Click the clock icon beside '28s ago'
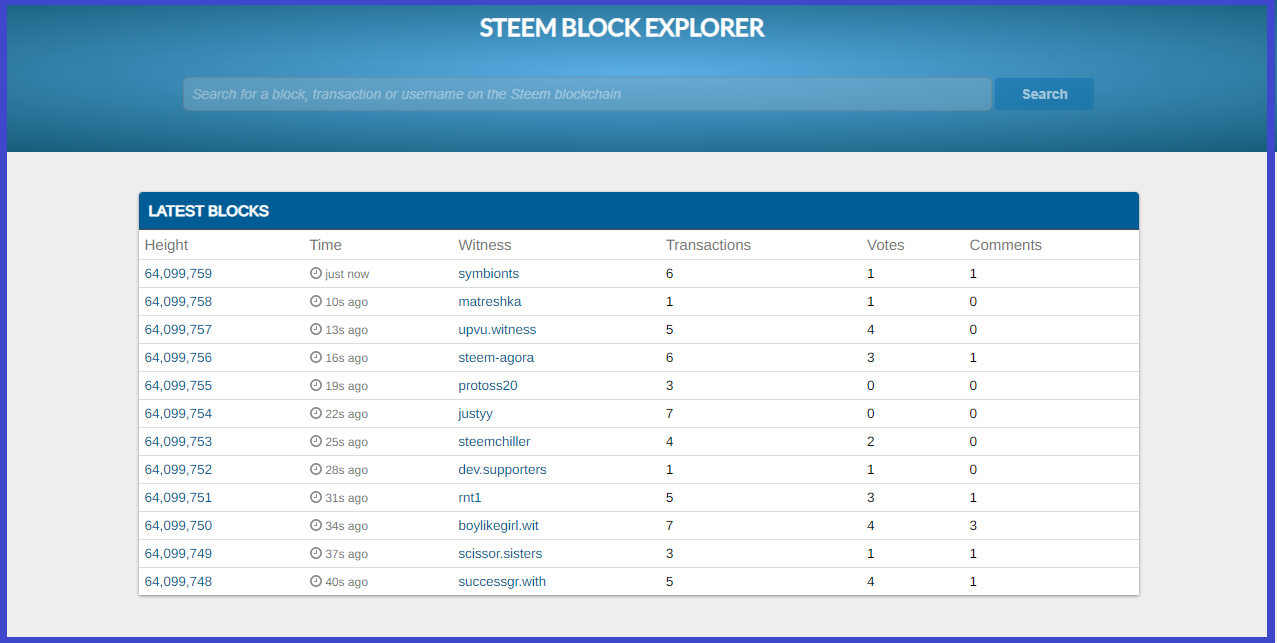Viewport: 1277px width, 643px height. coord(316,469)
